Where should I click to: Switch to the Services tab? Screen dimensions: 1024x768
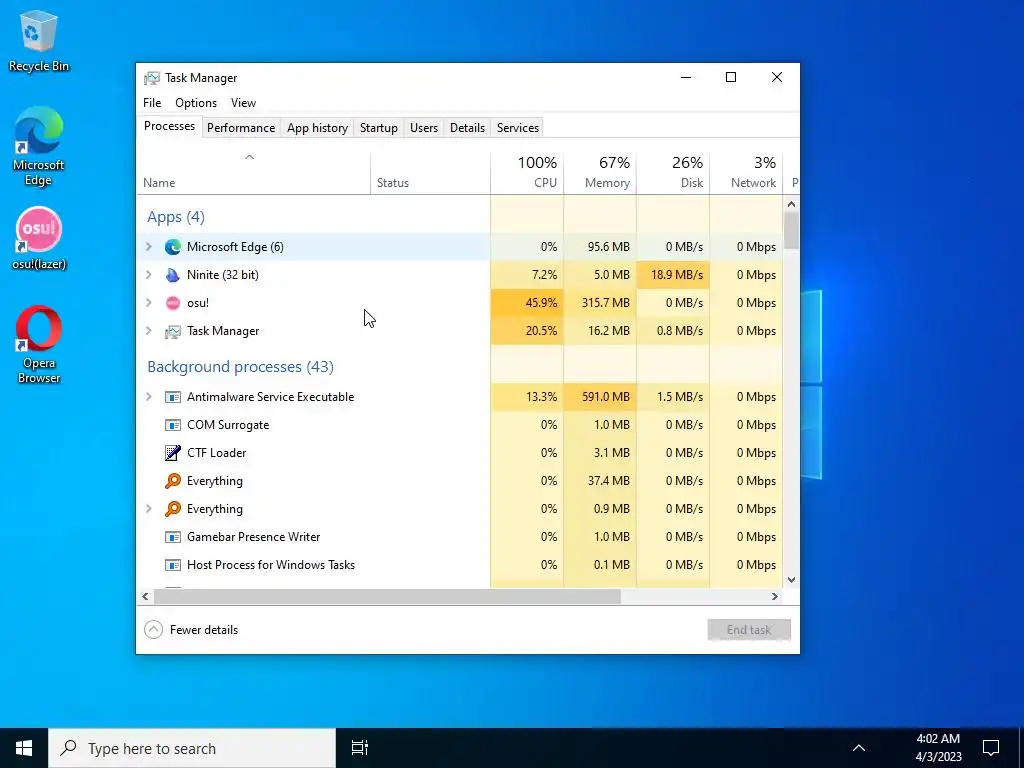(518, 128)
